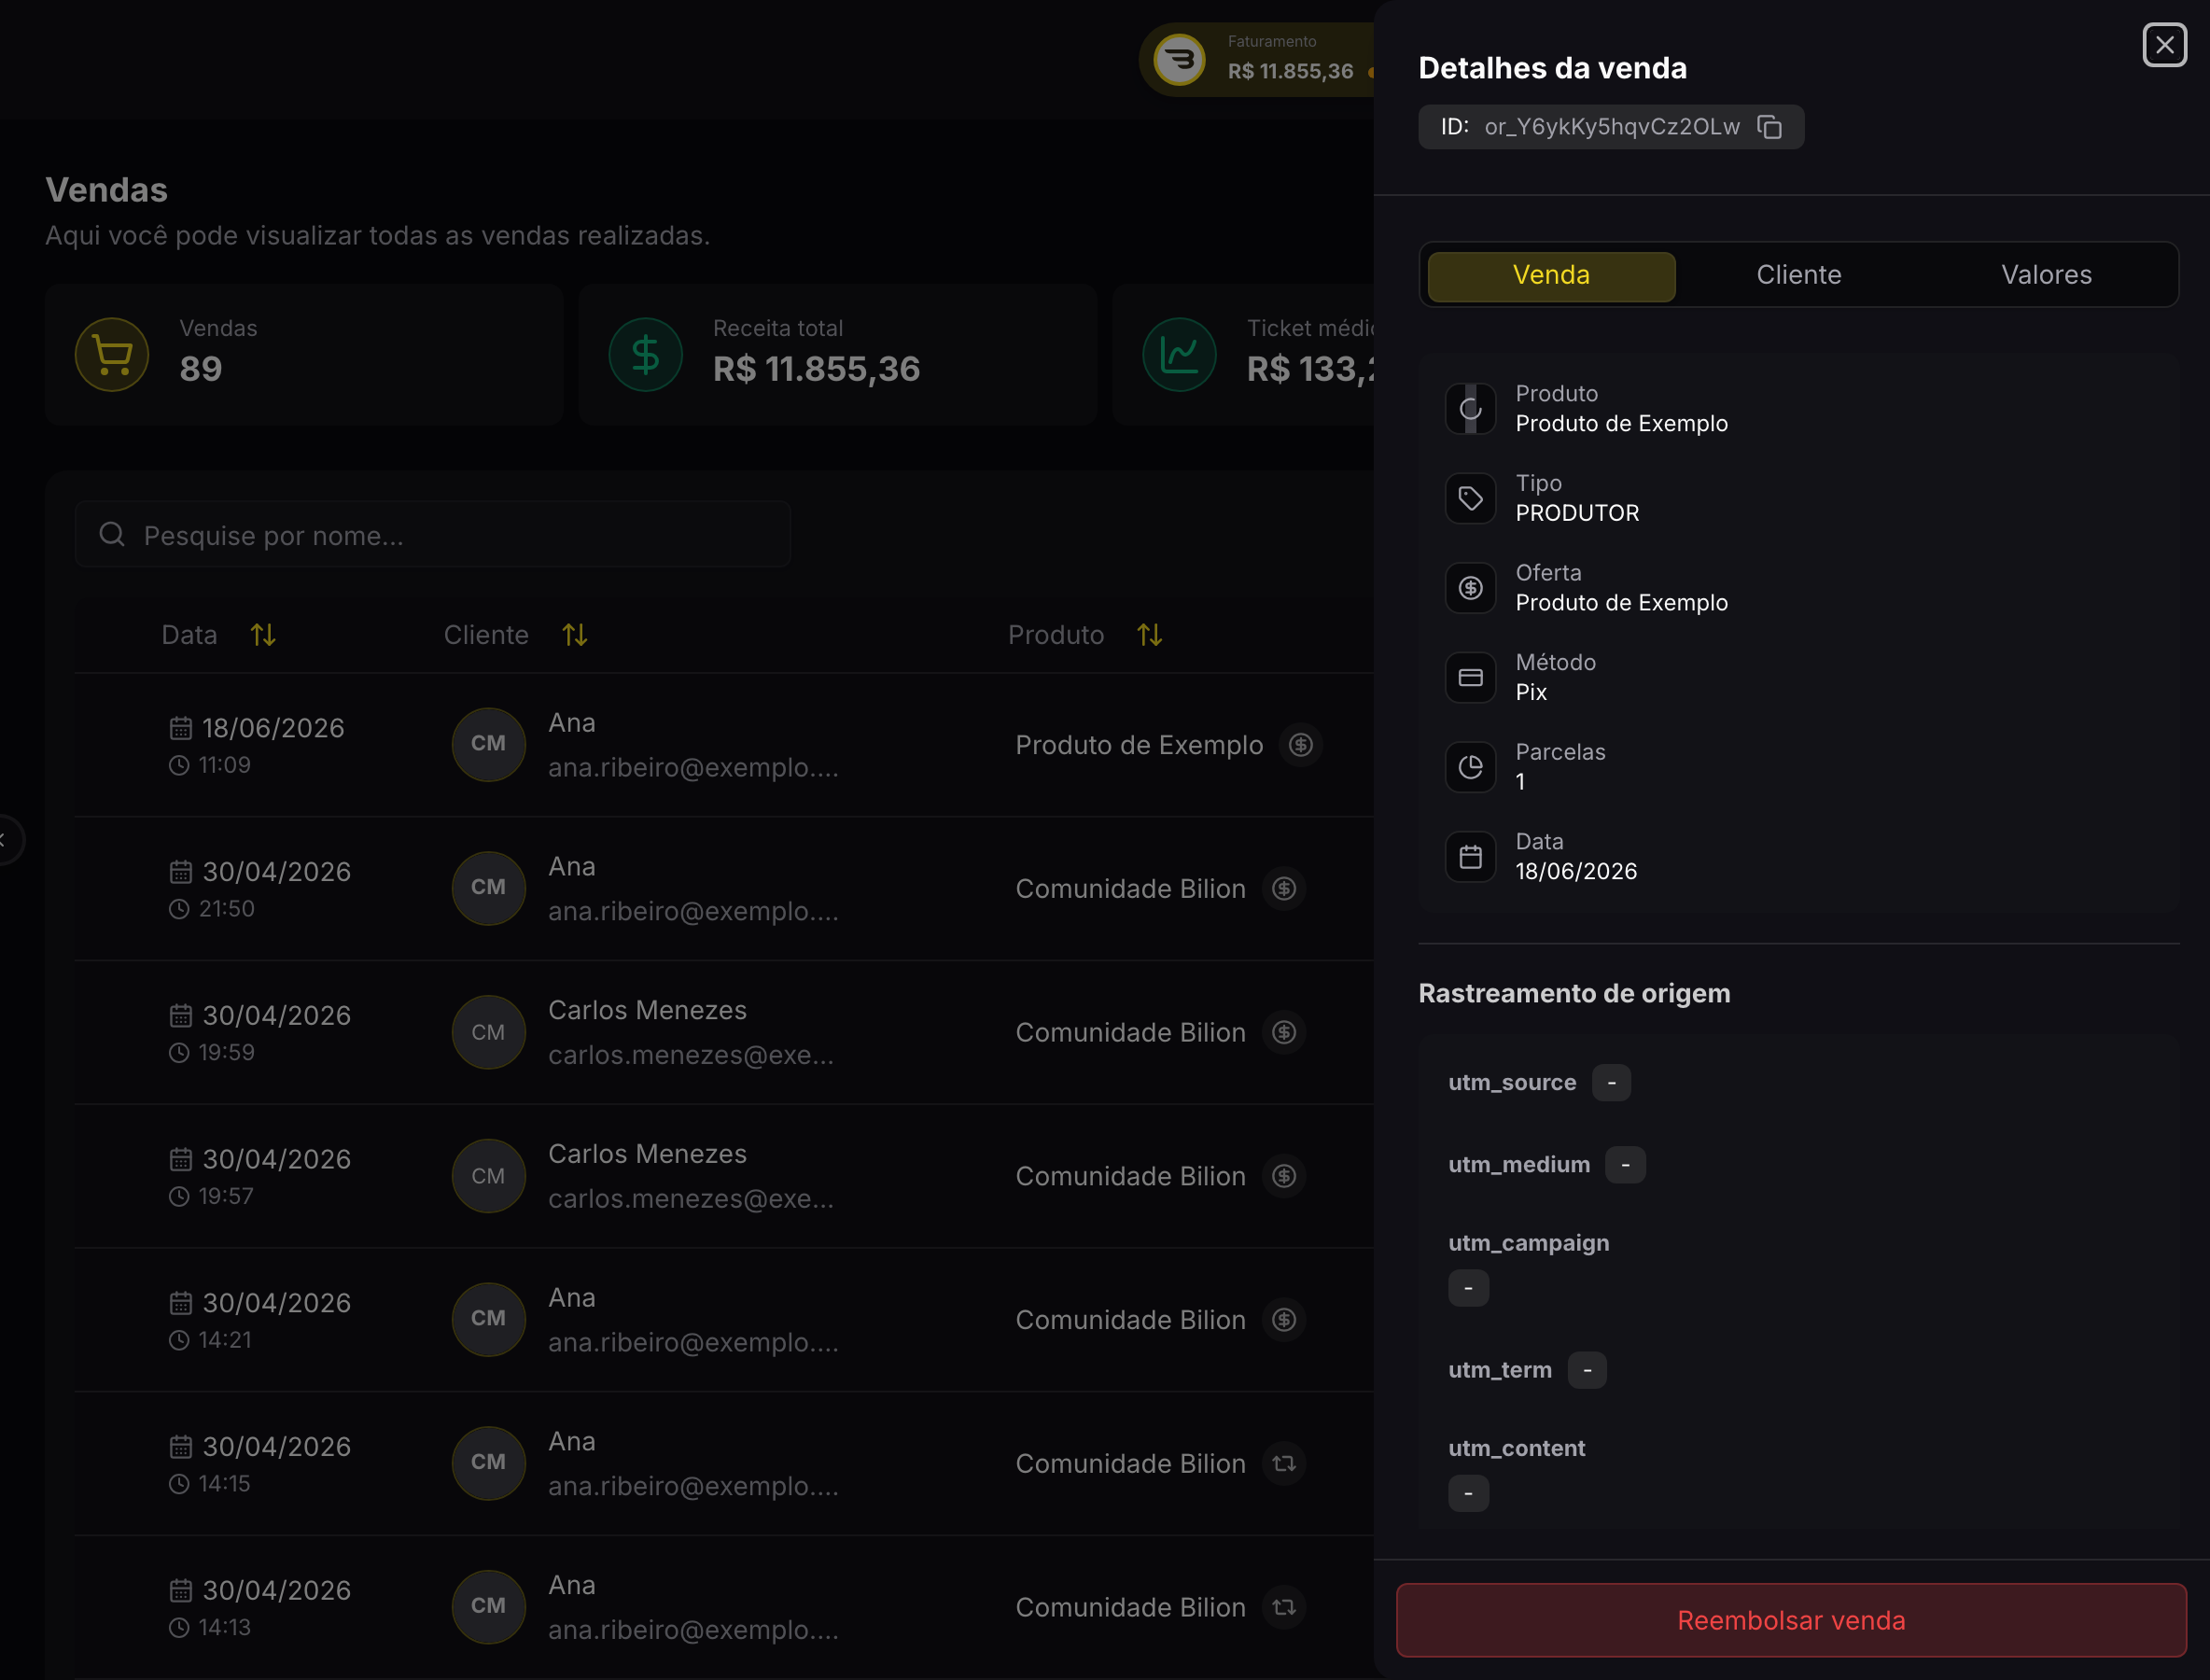The image size is (2210, 1680).
Task: Copy the sale ID to clipboard
Action: [x=1770, y=127]
